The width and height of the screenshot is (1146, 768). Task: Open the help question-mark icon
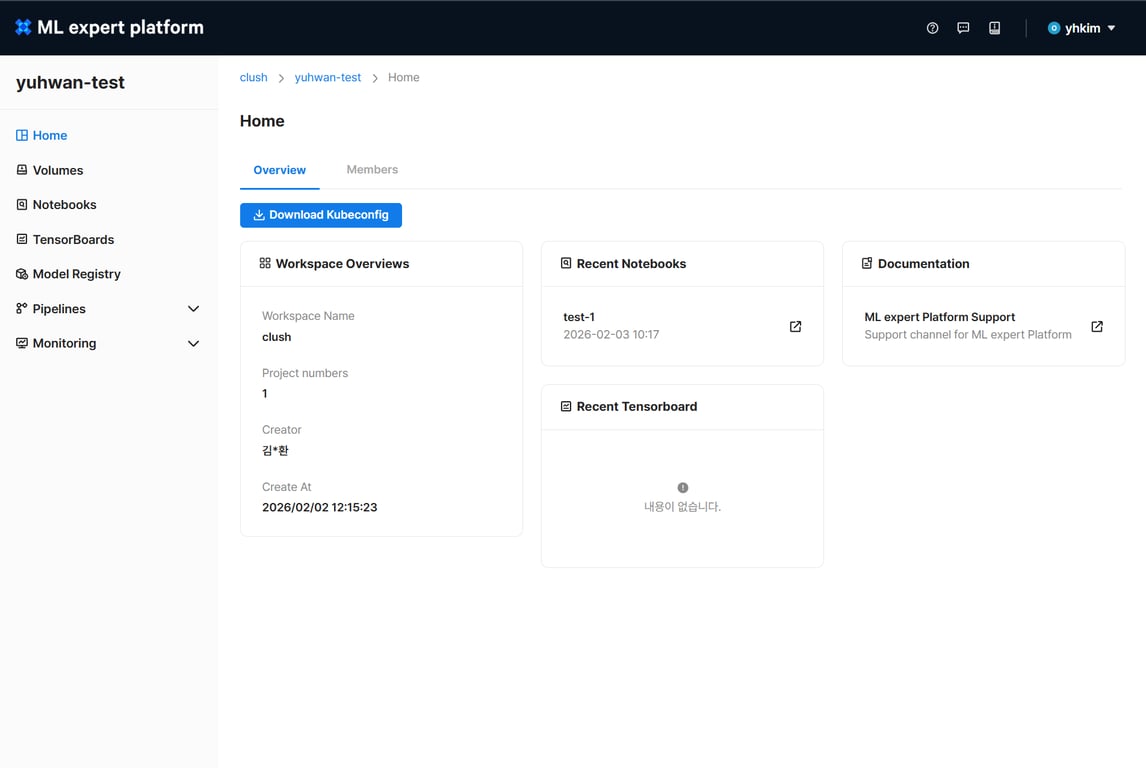coord(933,28)
